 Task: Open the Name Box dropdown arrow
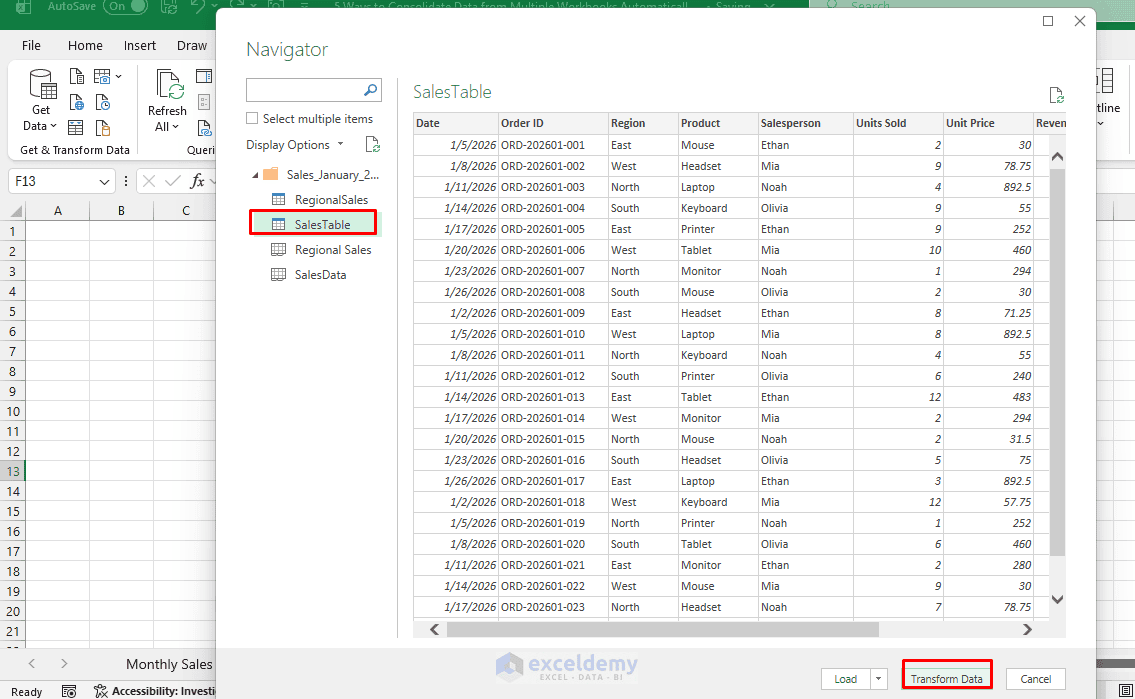click(104, 182)
